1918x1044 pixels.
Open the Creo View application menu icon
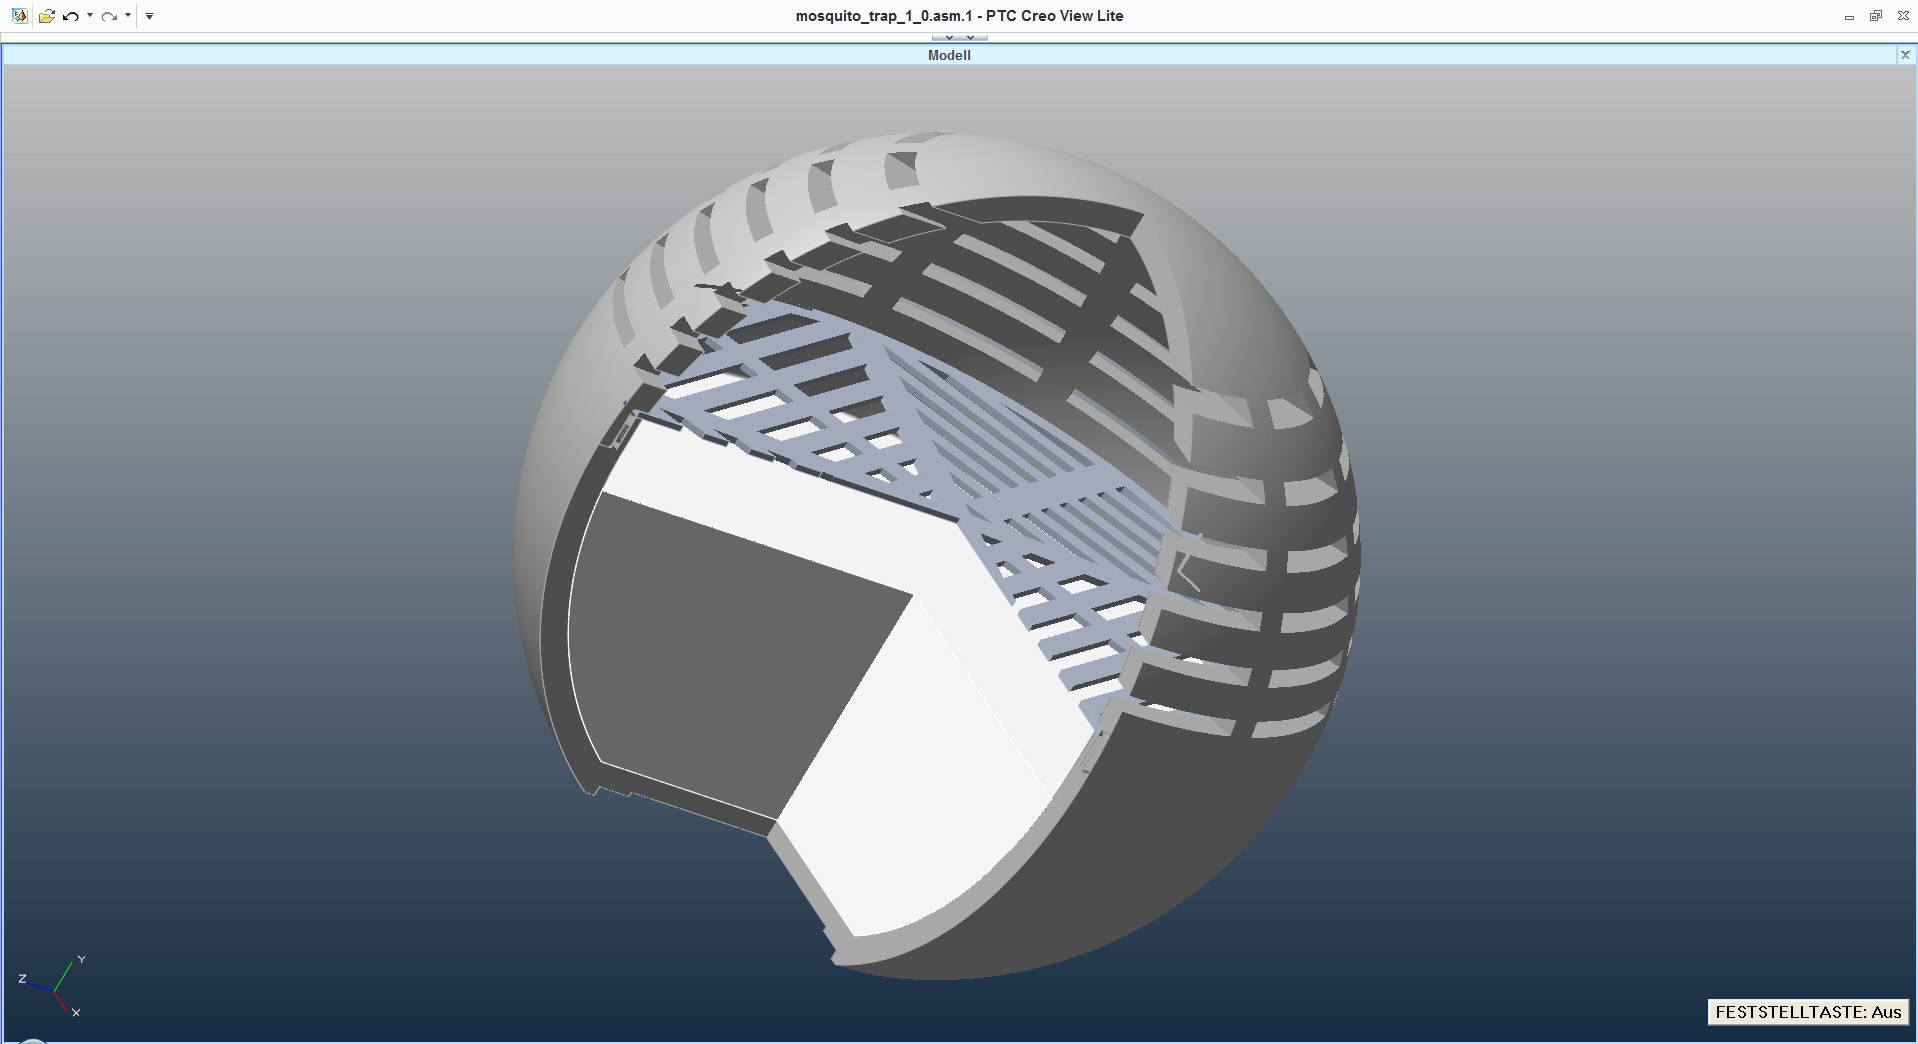pos(19,16)
